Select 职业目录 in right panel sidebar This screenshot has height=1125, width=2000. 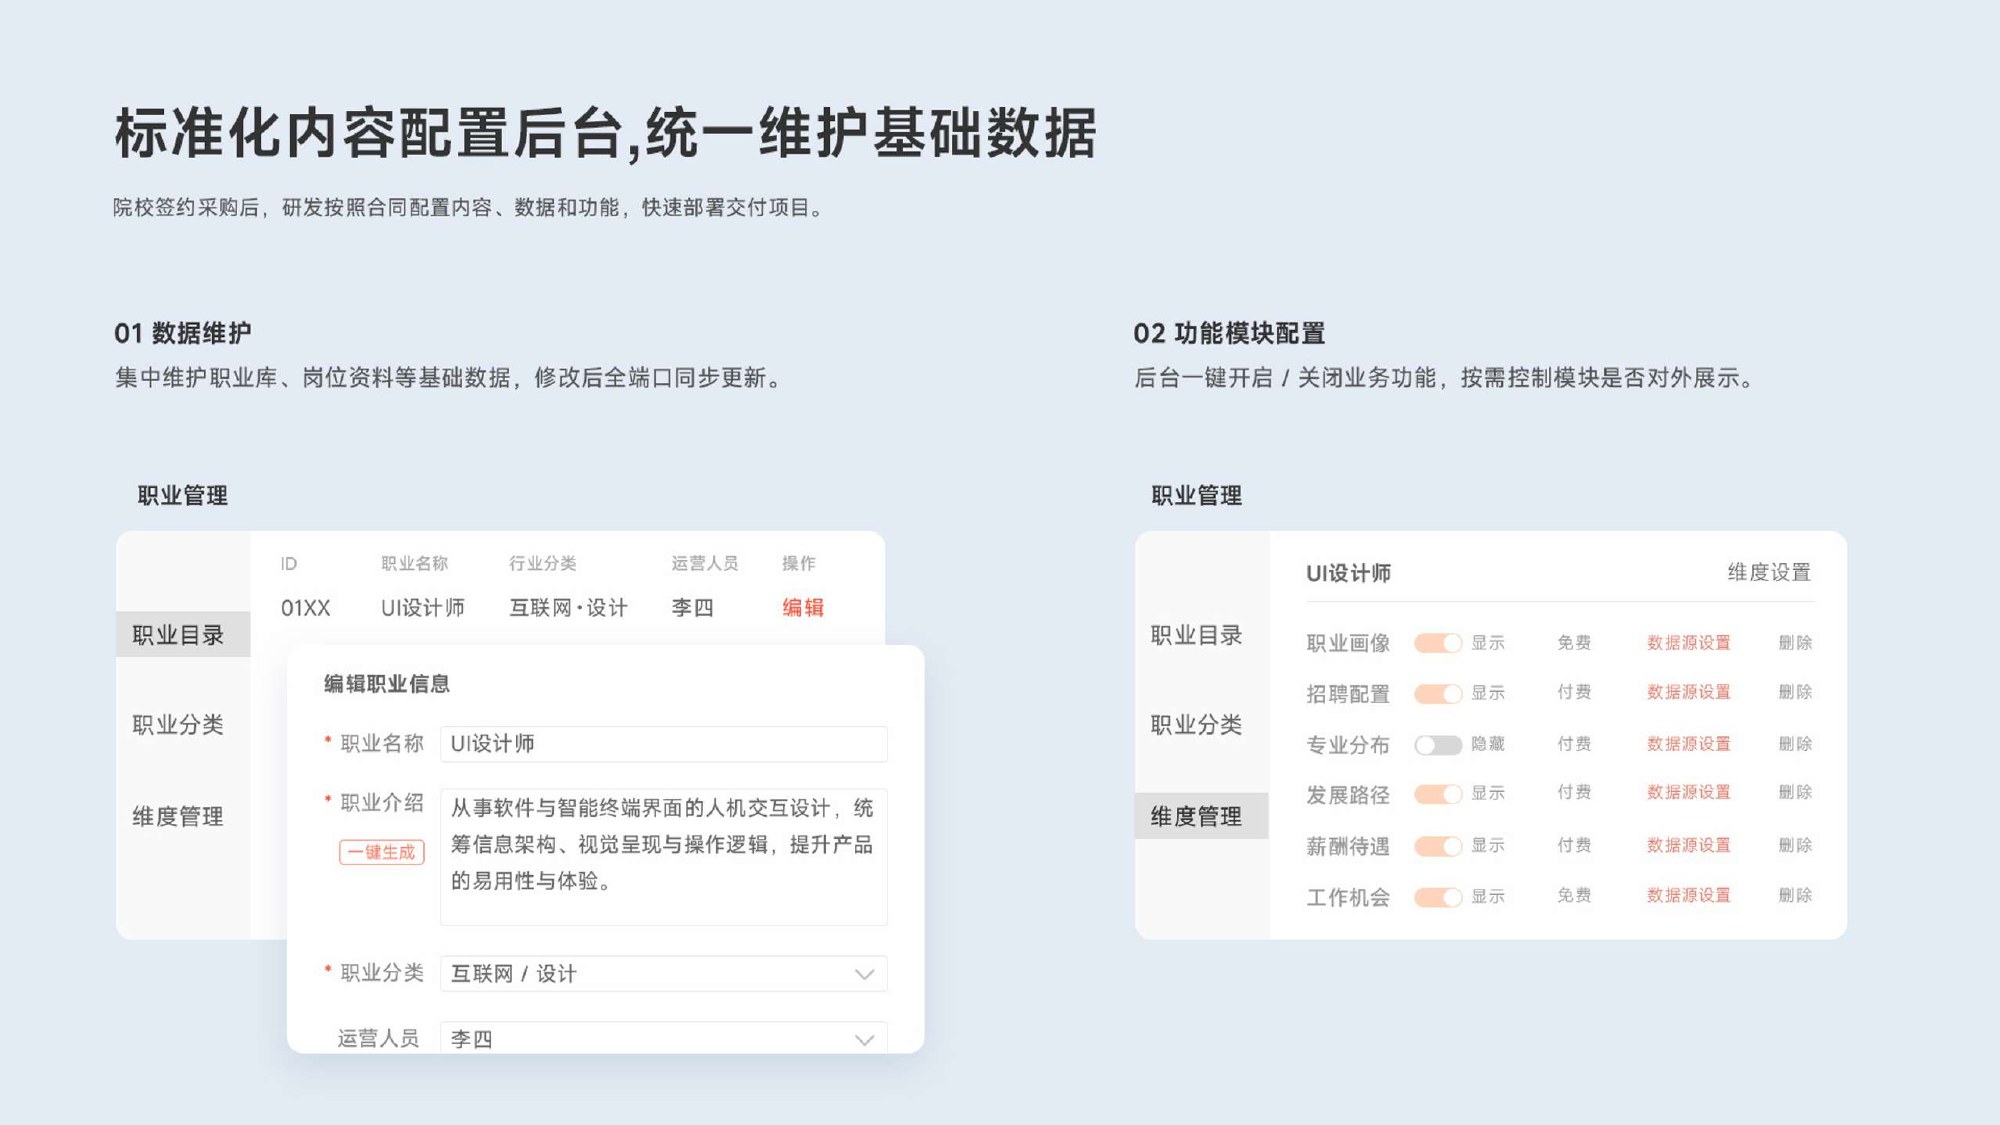tap(1196, 635)
